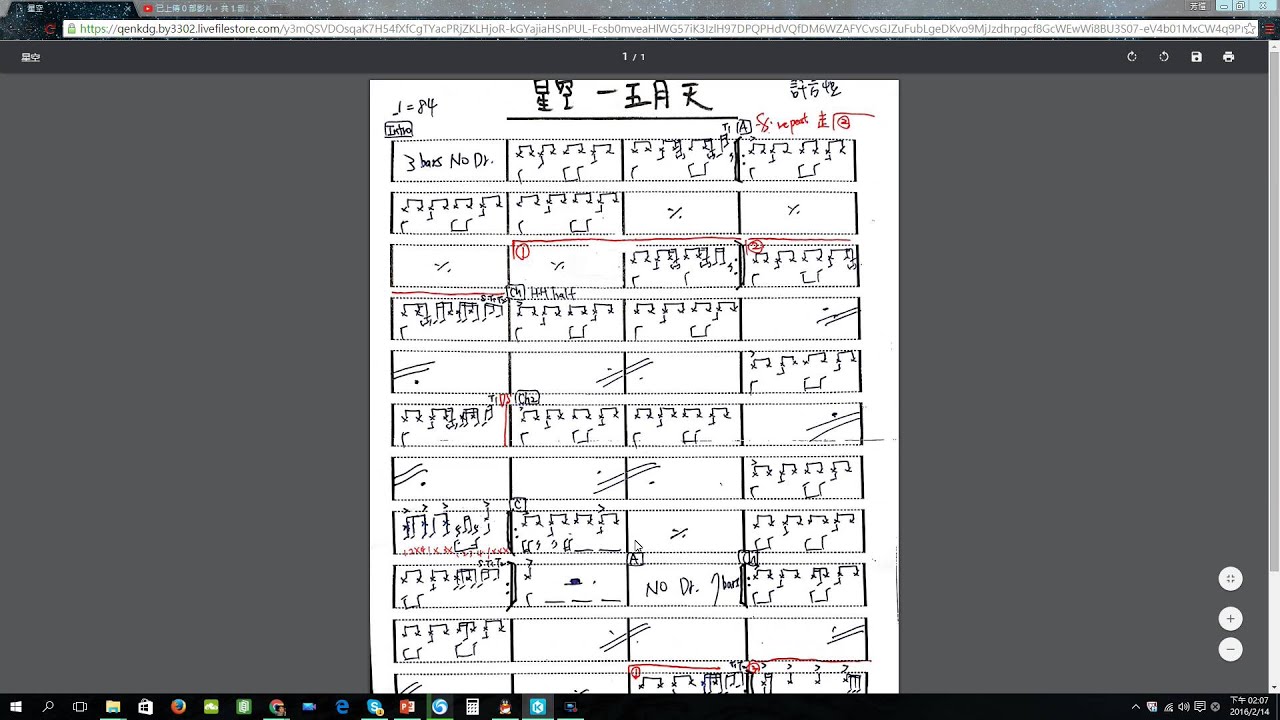
Task: Open the QQ penguin taskbar icon
Action: [x=505, y=707]
